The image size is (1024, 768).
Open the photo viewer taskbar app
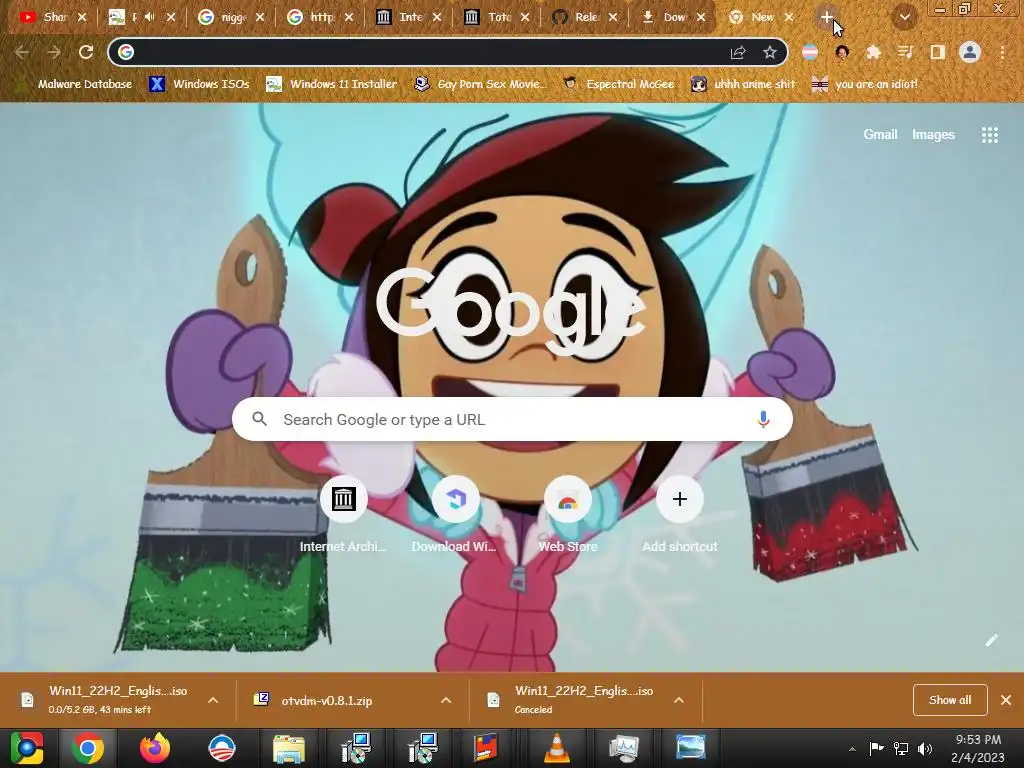pyautogui.click(x=690, y=748)
